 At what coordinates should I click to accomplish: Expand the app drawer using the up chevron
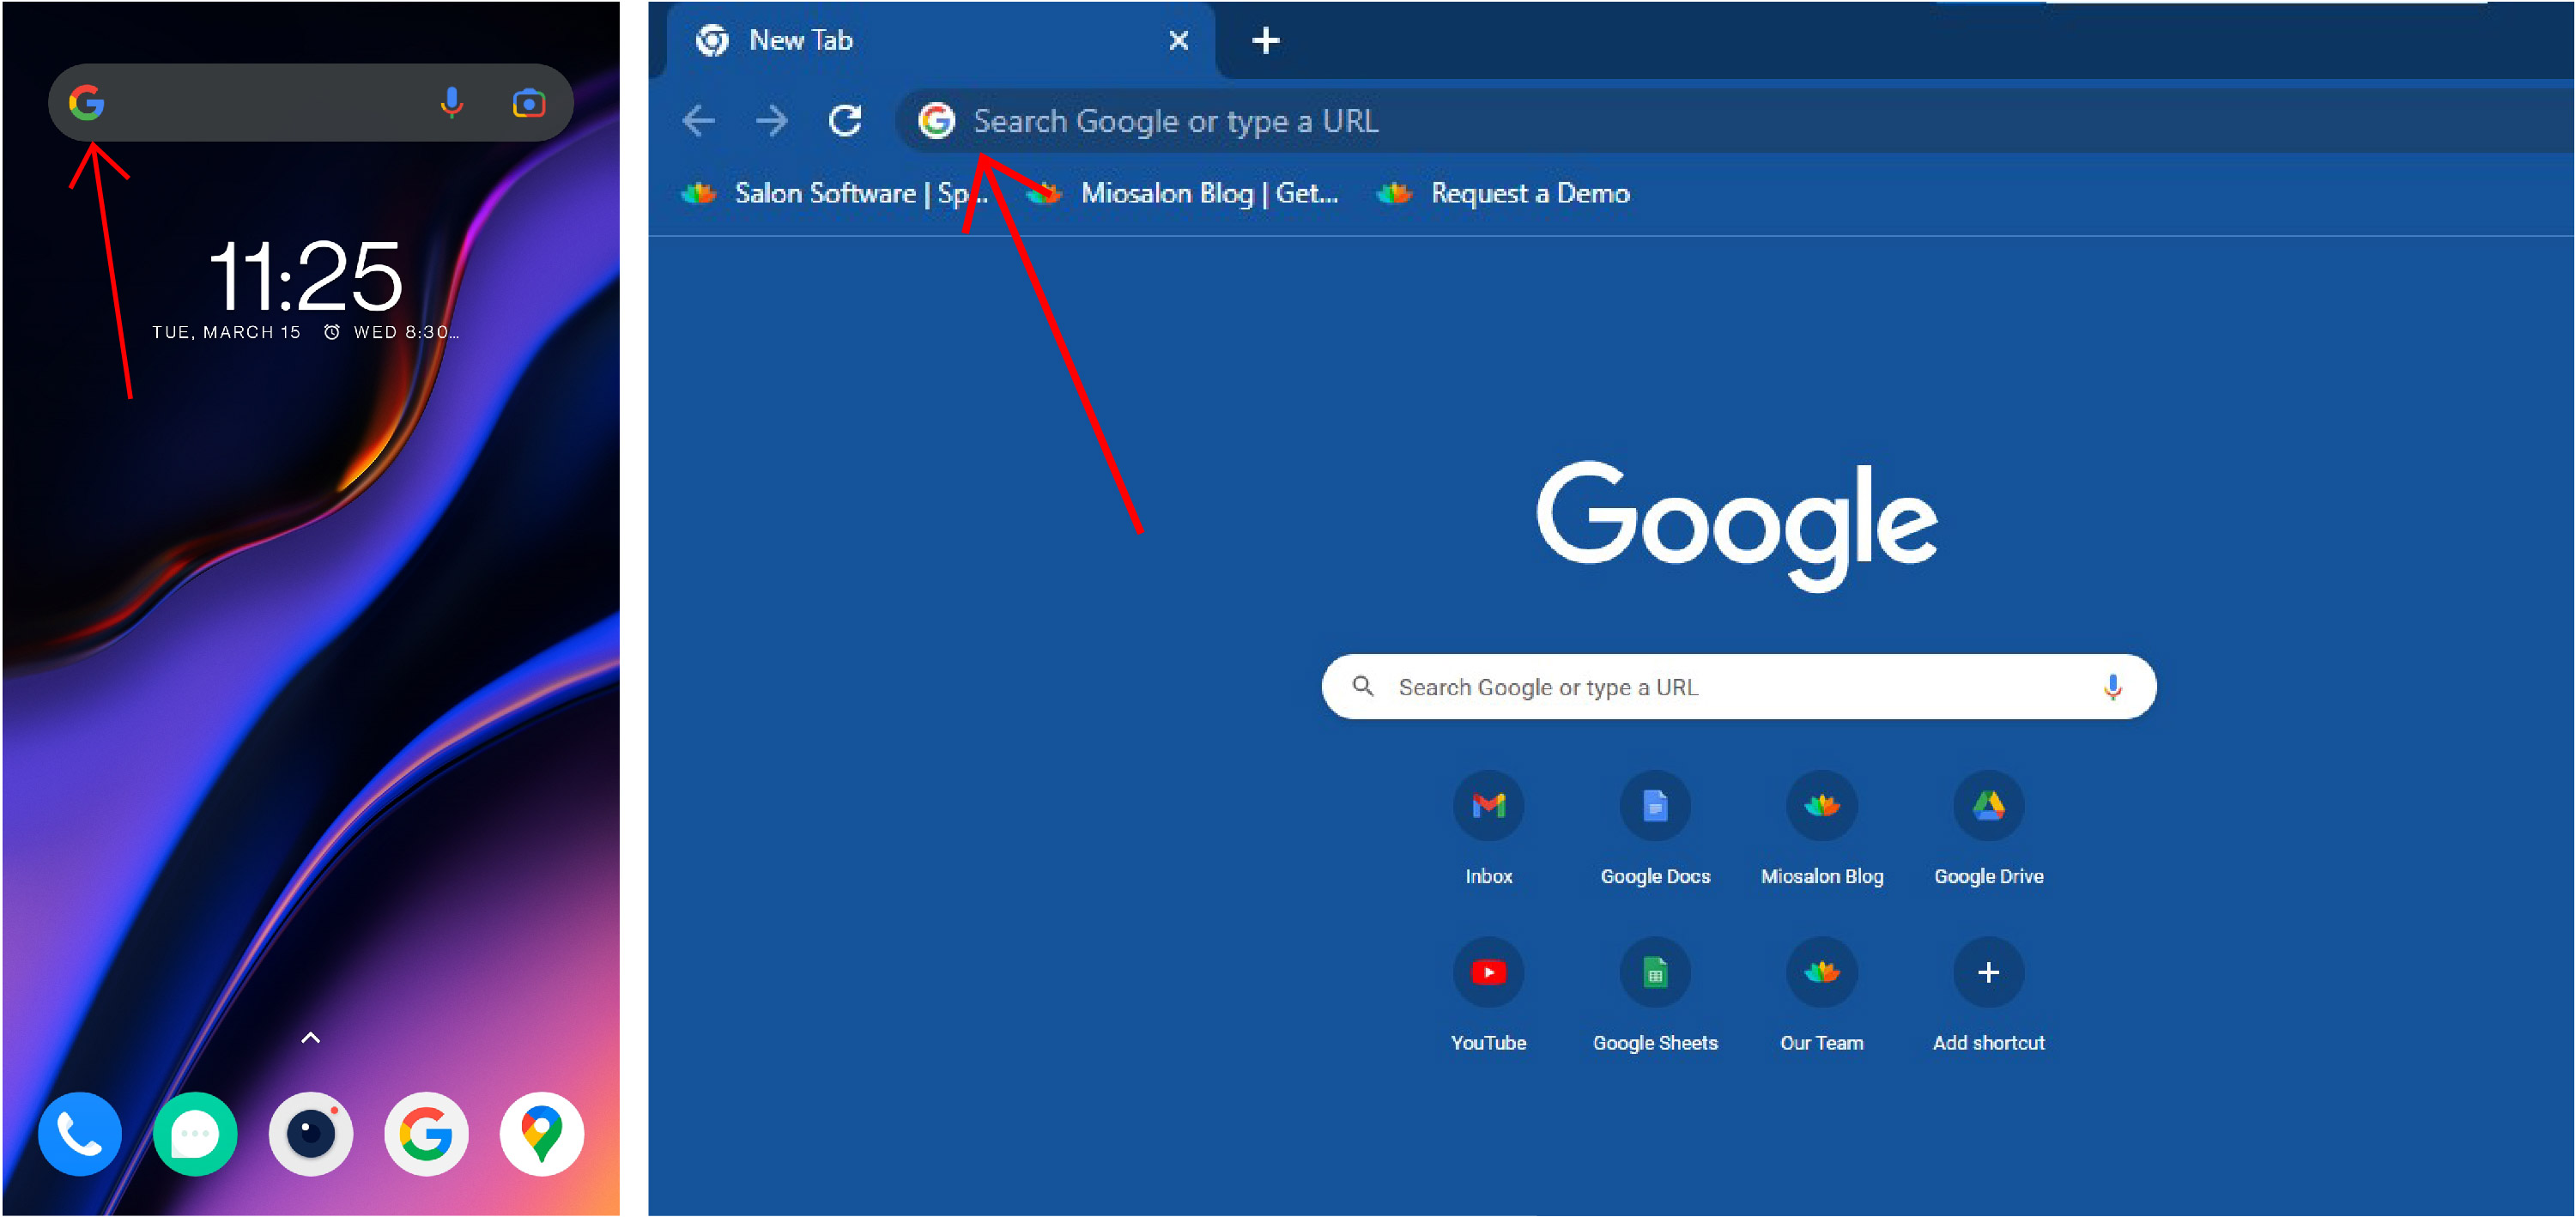(x=311, y=1038)
